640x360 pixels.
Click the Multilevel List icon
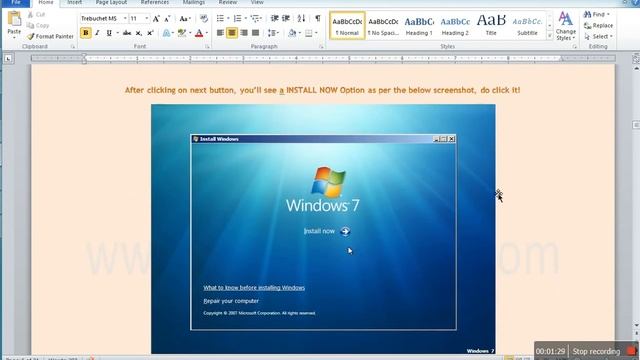tap(255, 18)
